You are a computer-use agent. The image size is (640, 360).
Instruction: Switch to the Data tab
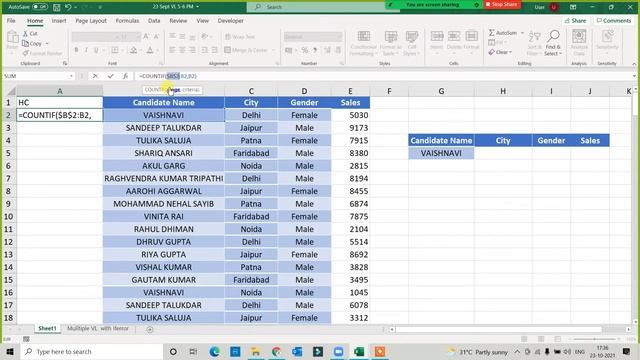coord(154,20)
